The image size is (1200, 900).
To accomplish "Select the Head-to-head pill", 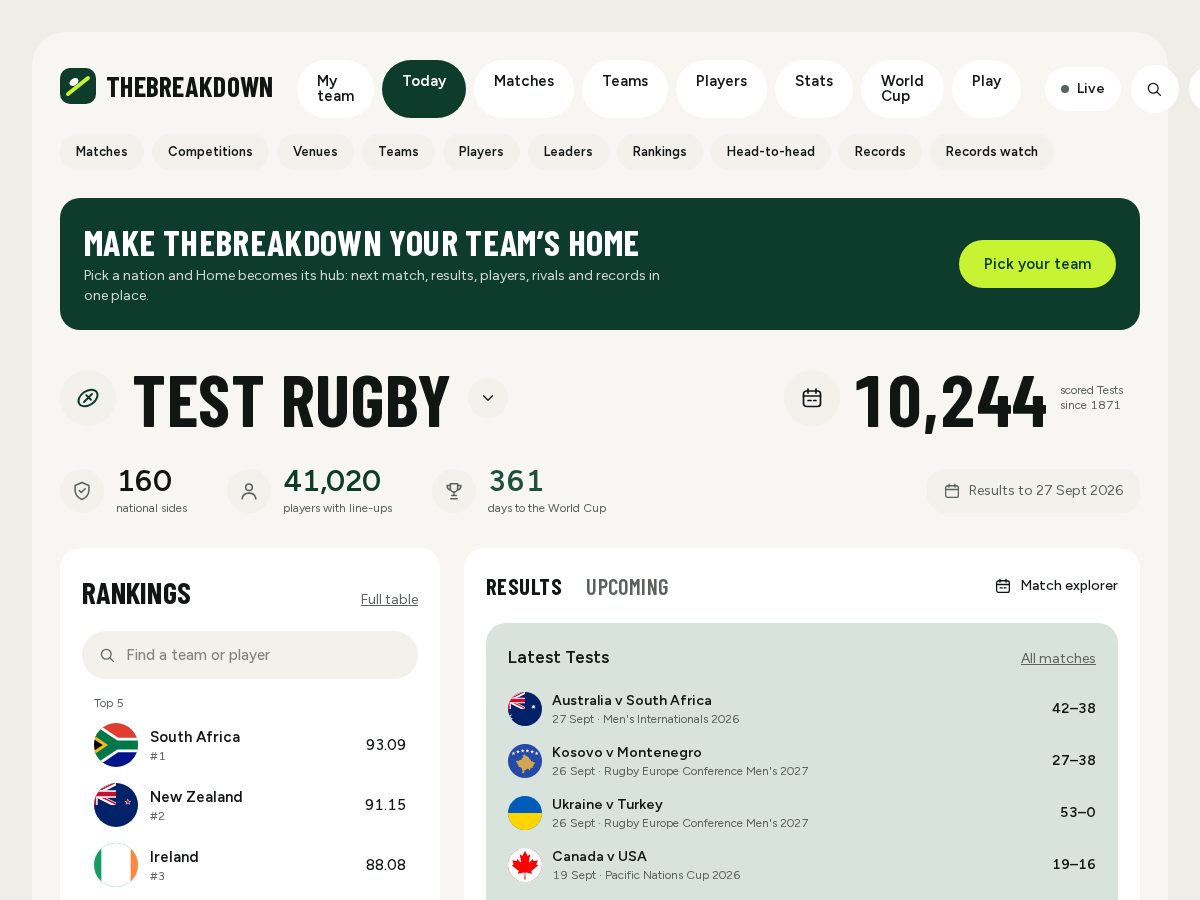I will [771, 152].
